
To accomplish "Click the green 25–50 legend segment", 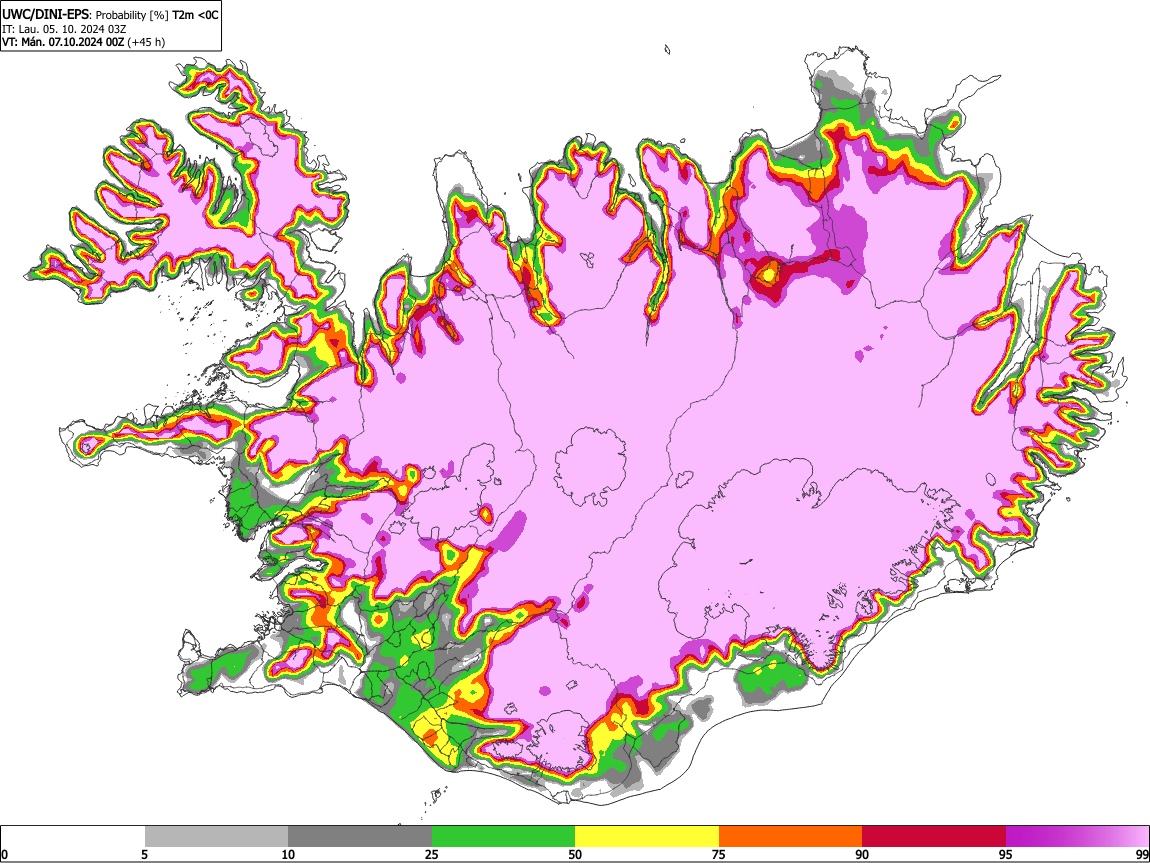I will pyautogui.click(x=503, y=837).
